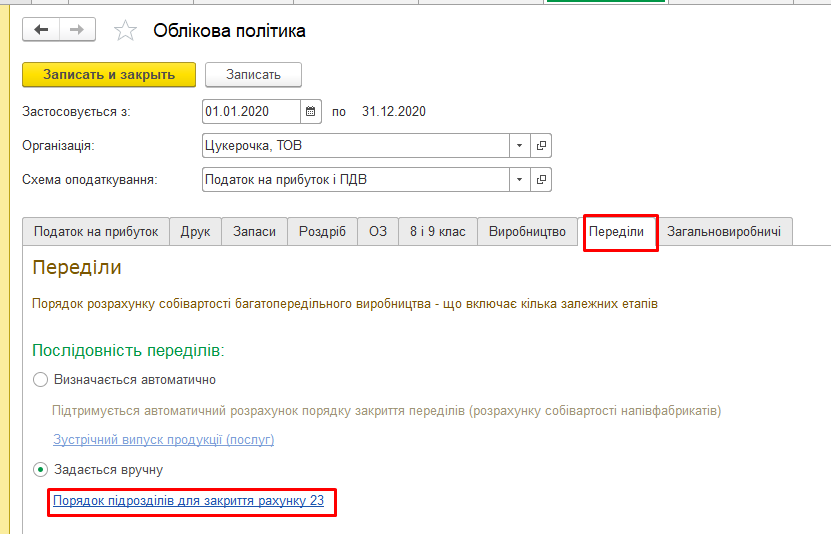The image size is (831, 534).
Task: Click the 'Записать' button
Action: tap(253, 74)
